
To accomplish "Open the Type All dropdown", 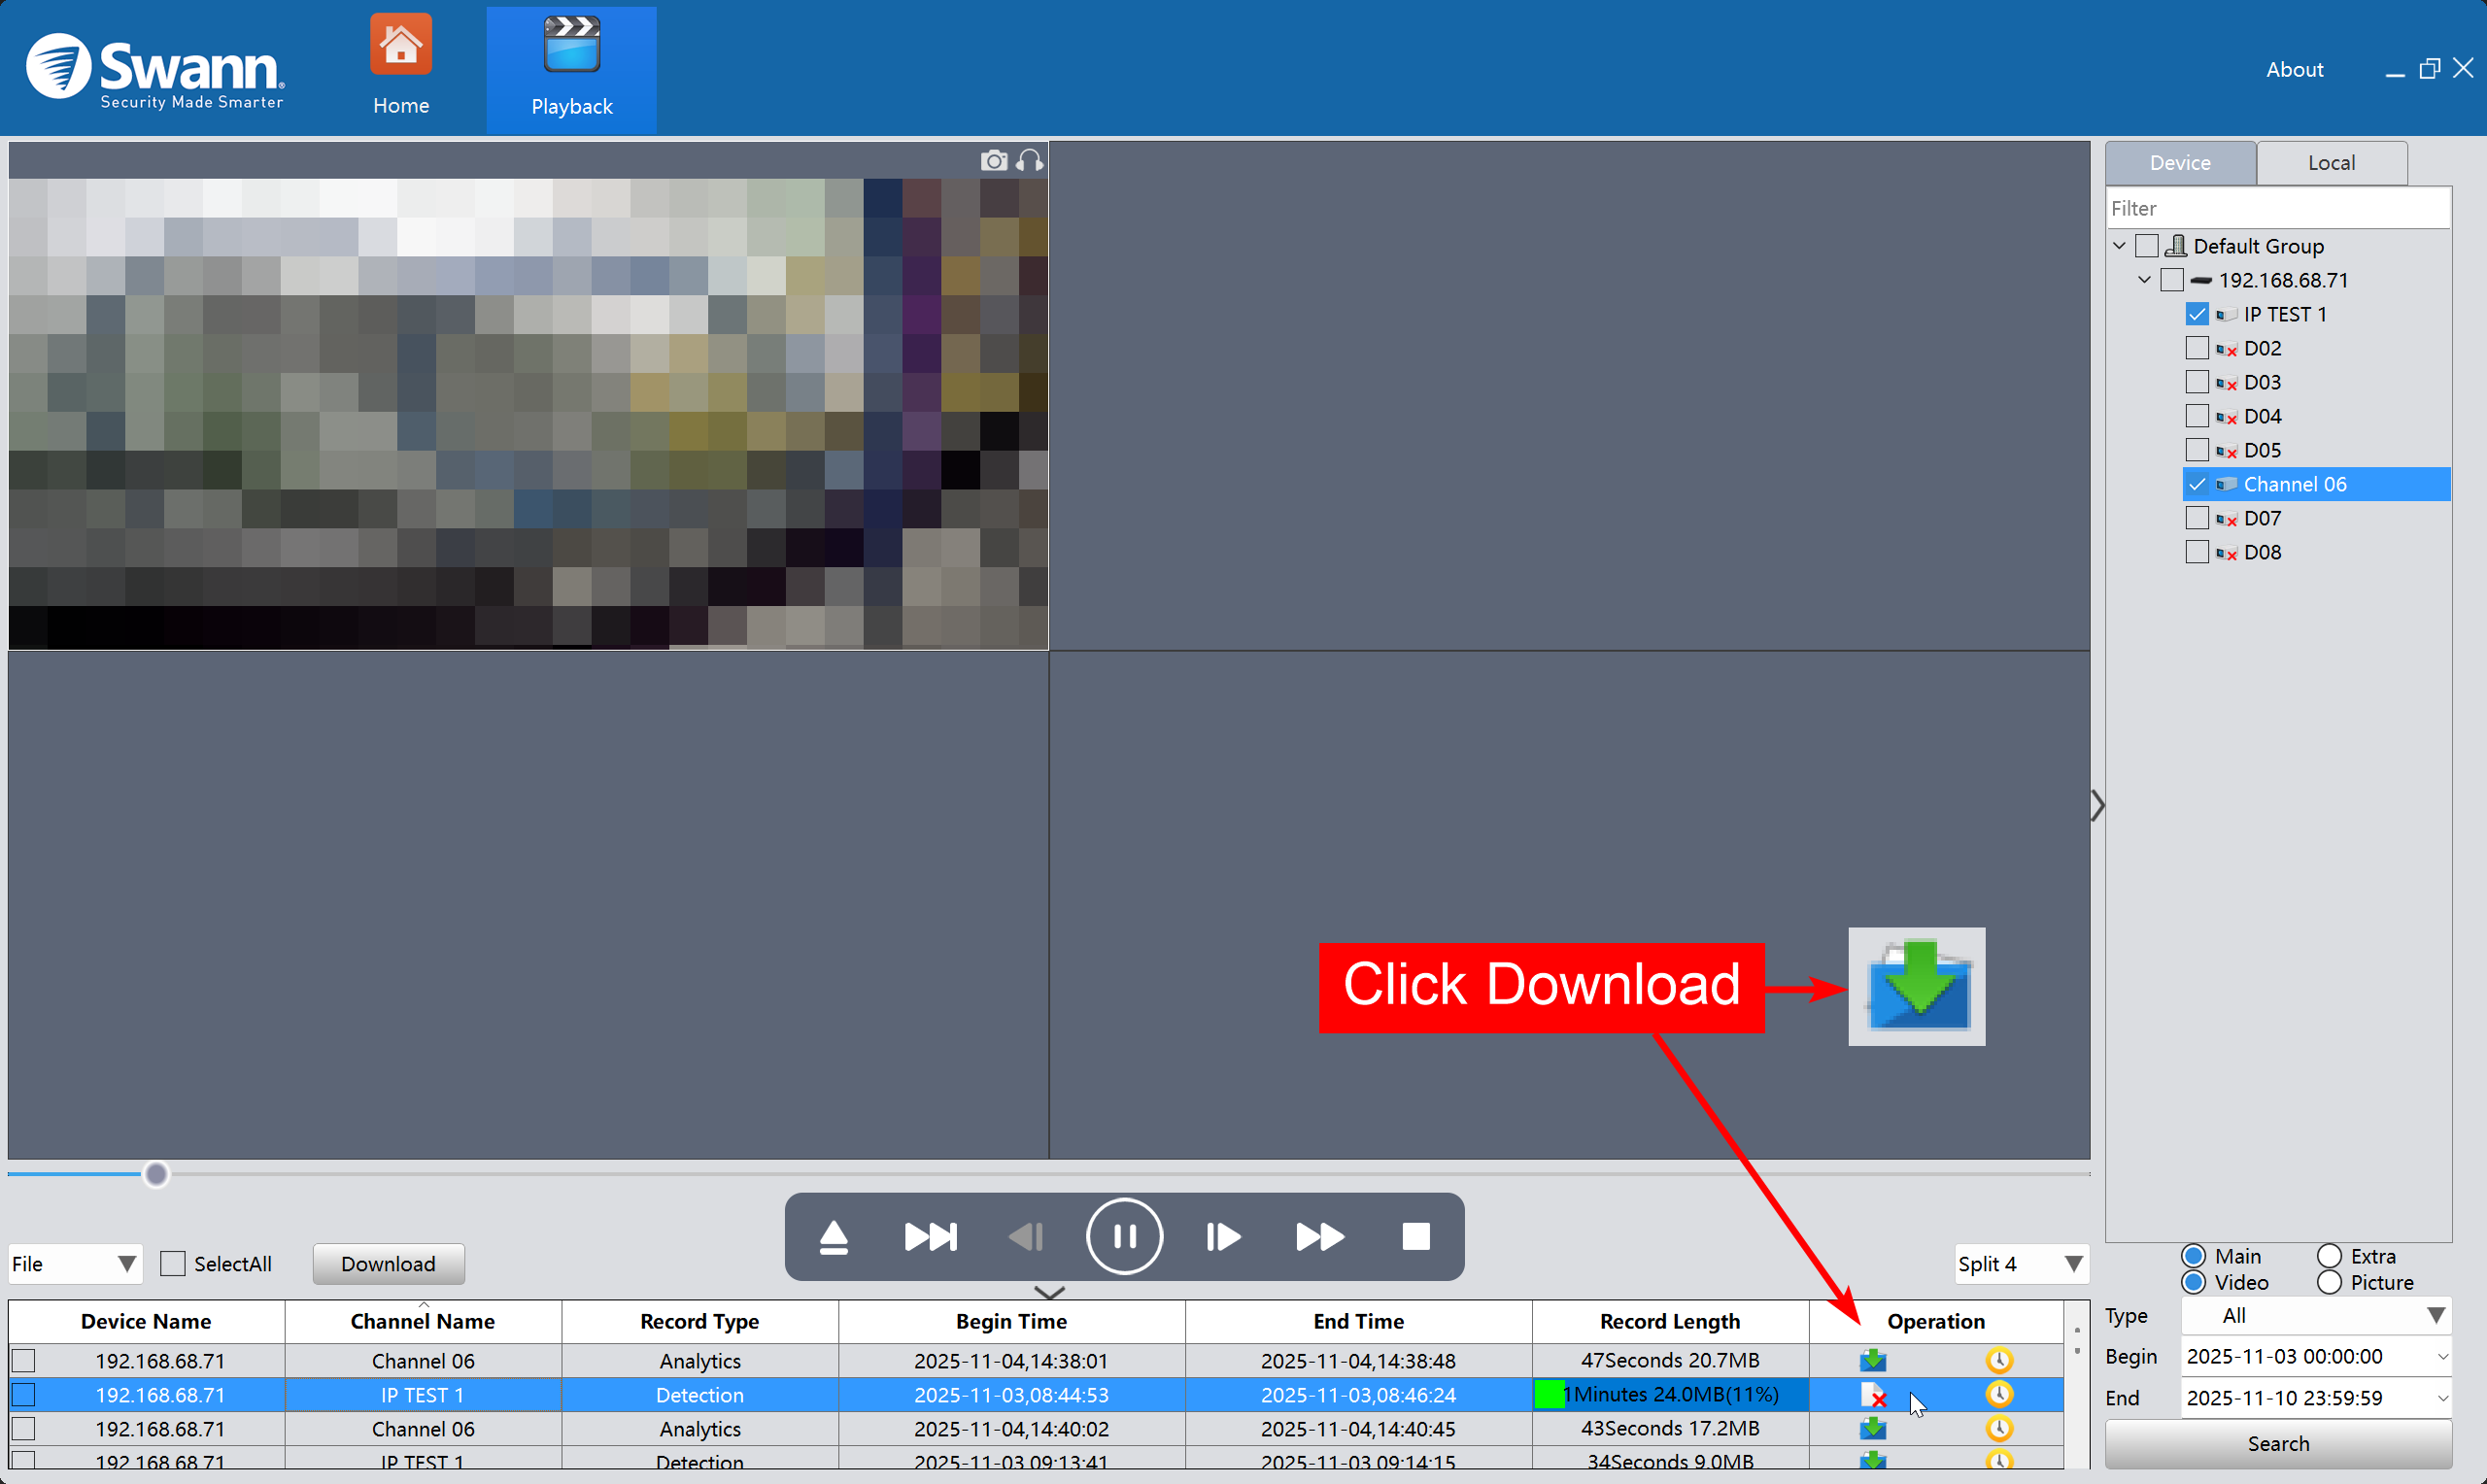I will tap(2316, 1316).
